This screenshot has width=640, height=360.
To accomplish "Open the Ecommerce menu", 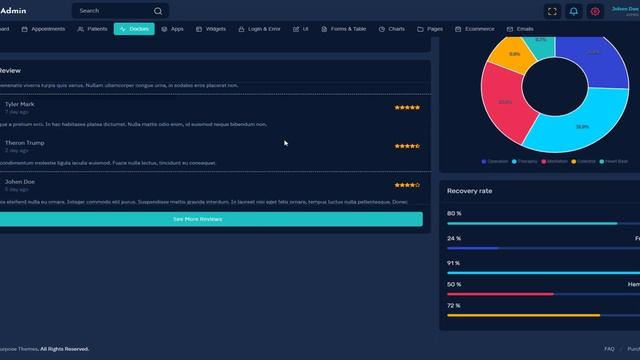I will pos(474,29).
